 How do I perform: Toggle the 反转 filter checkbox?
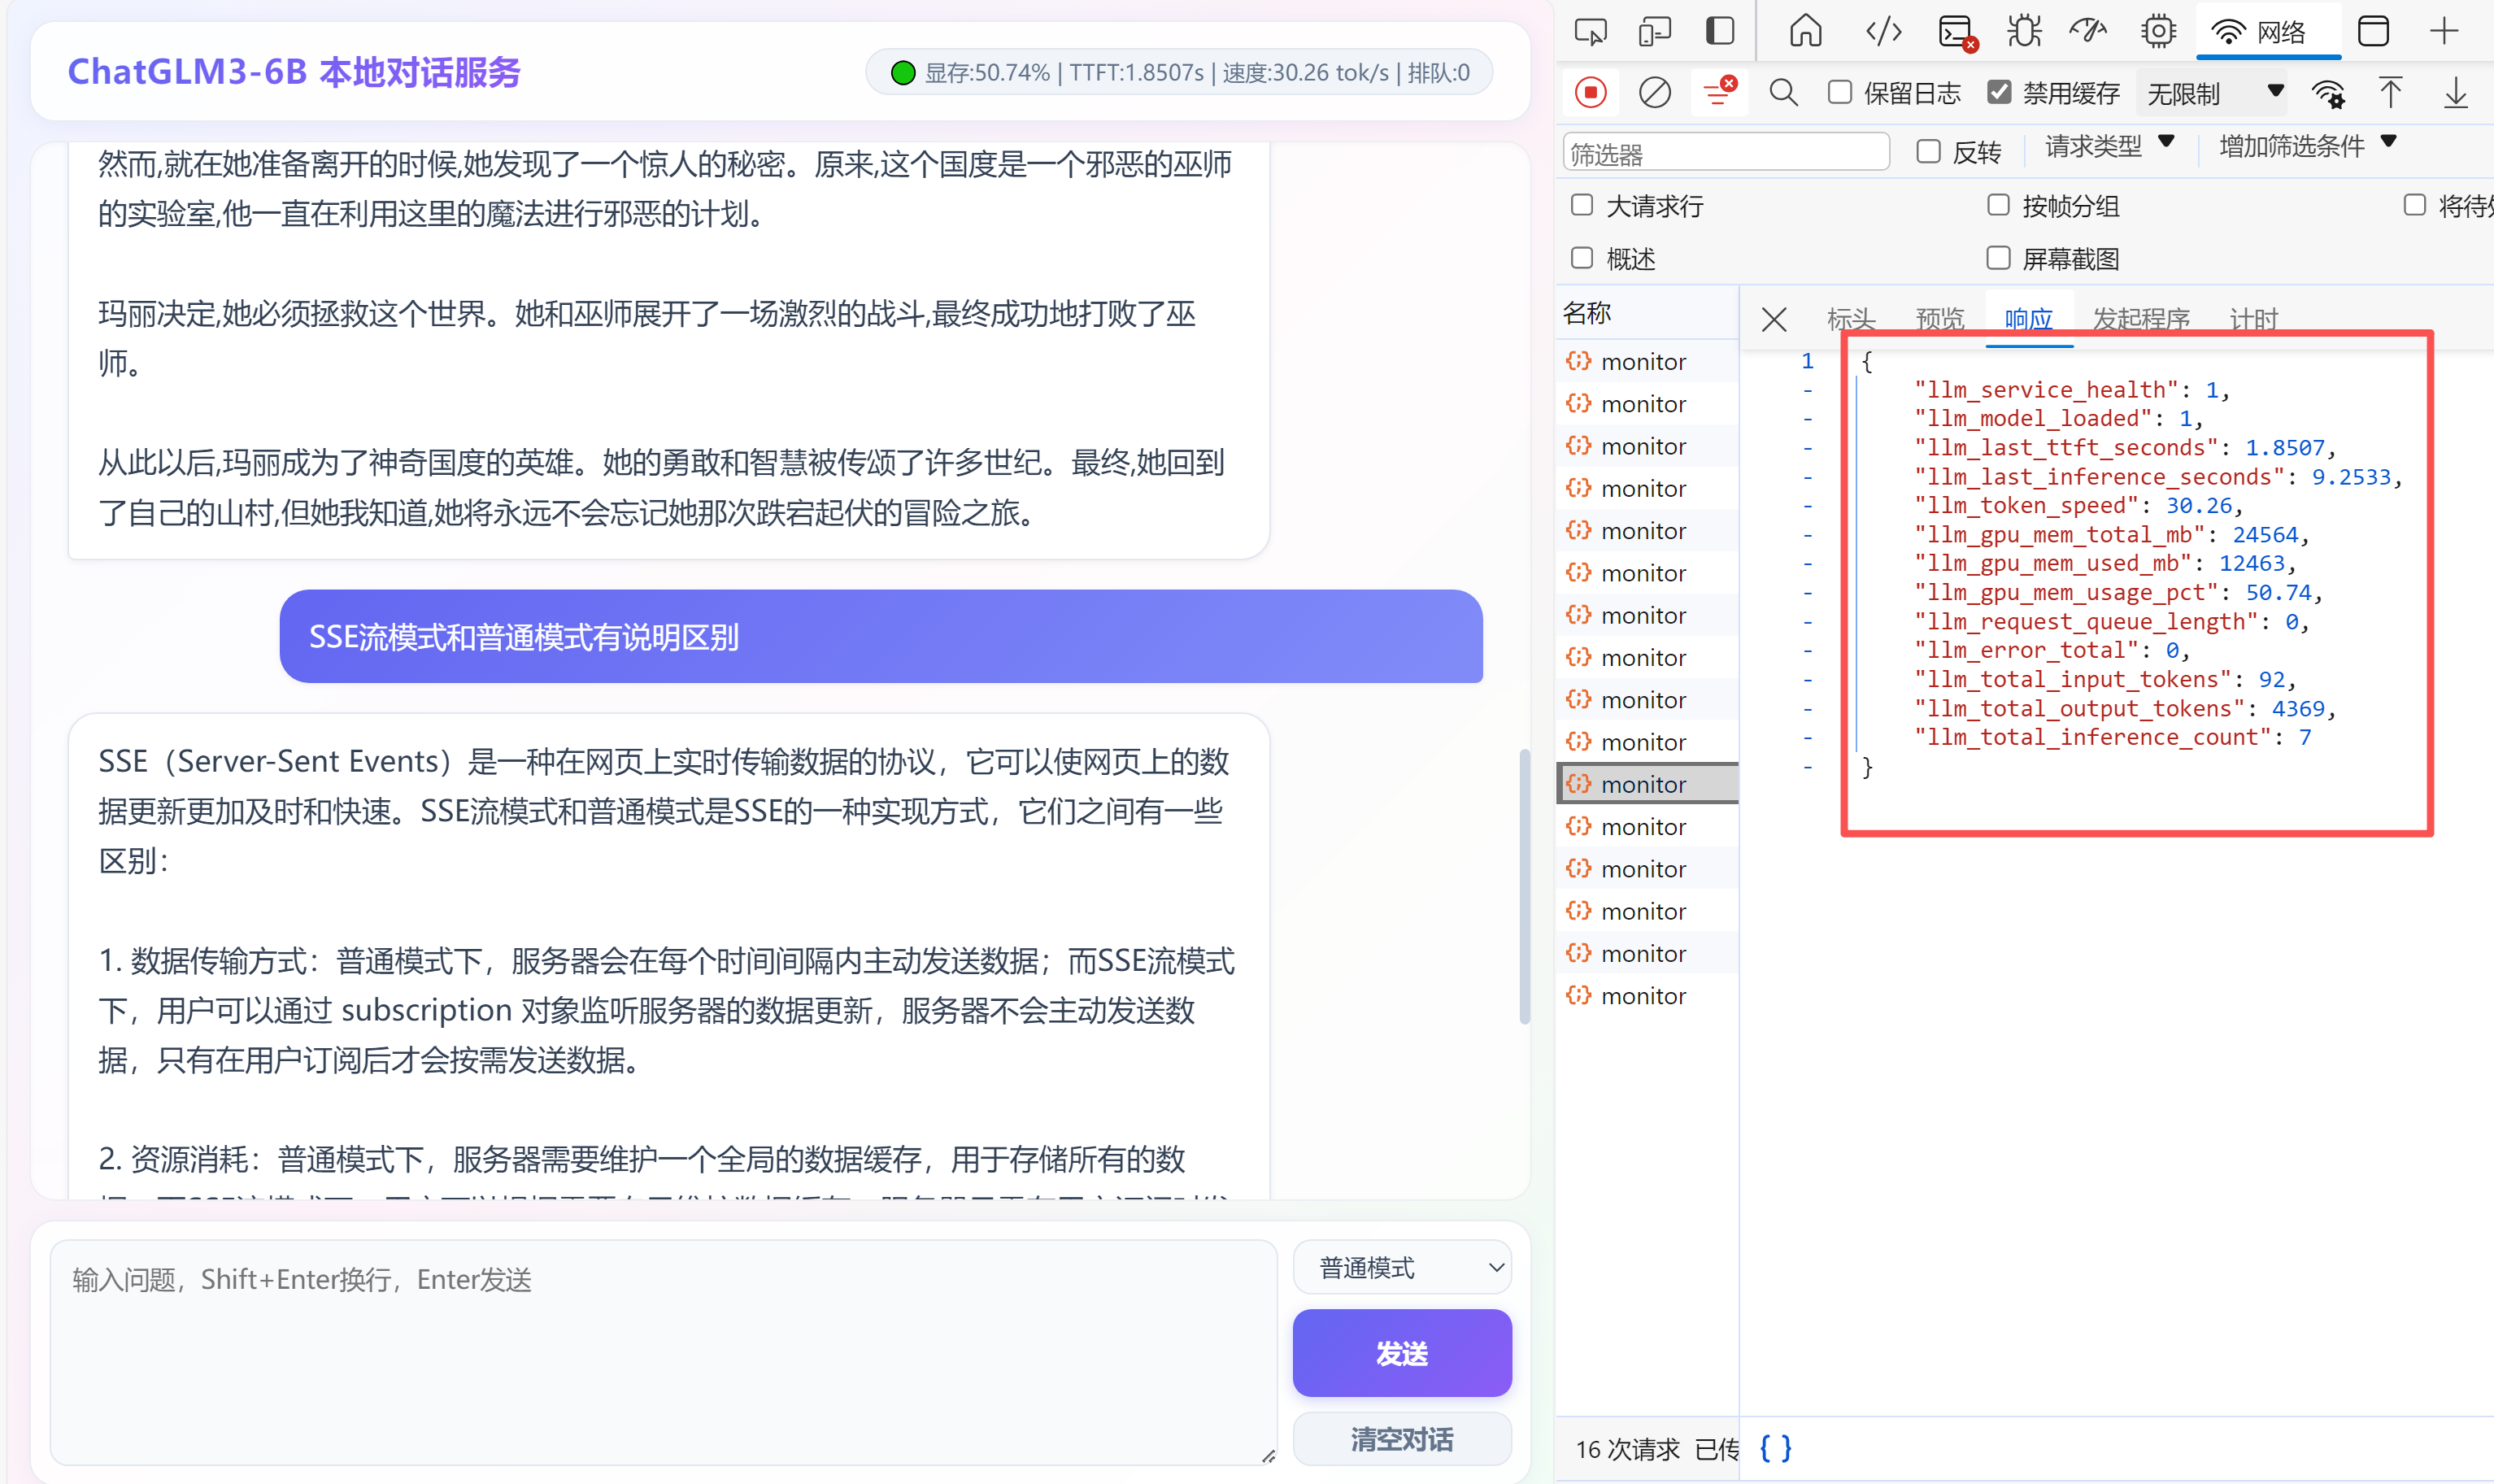1929,151
